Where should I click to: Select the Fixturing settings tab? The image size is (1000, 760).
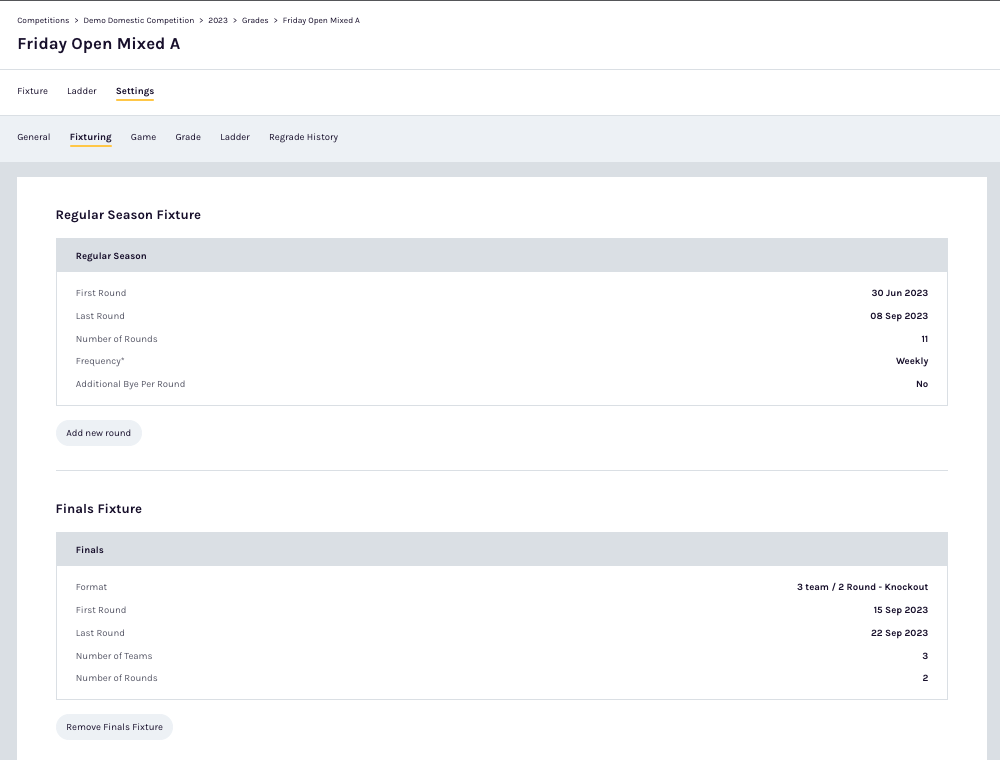pos(90,137)
